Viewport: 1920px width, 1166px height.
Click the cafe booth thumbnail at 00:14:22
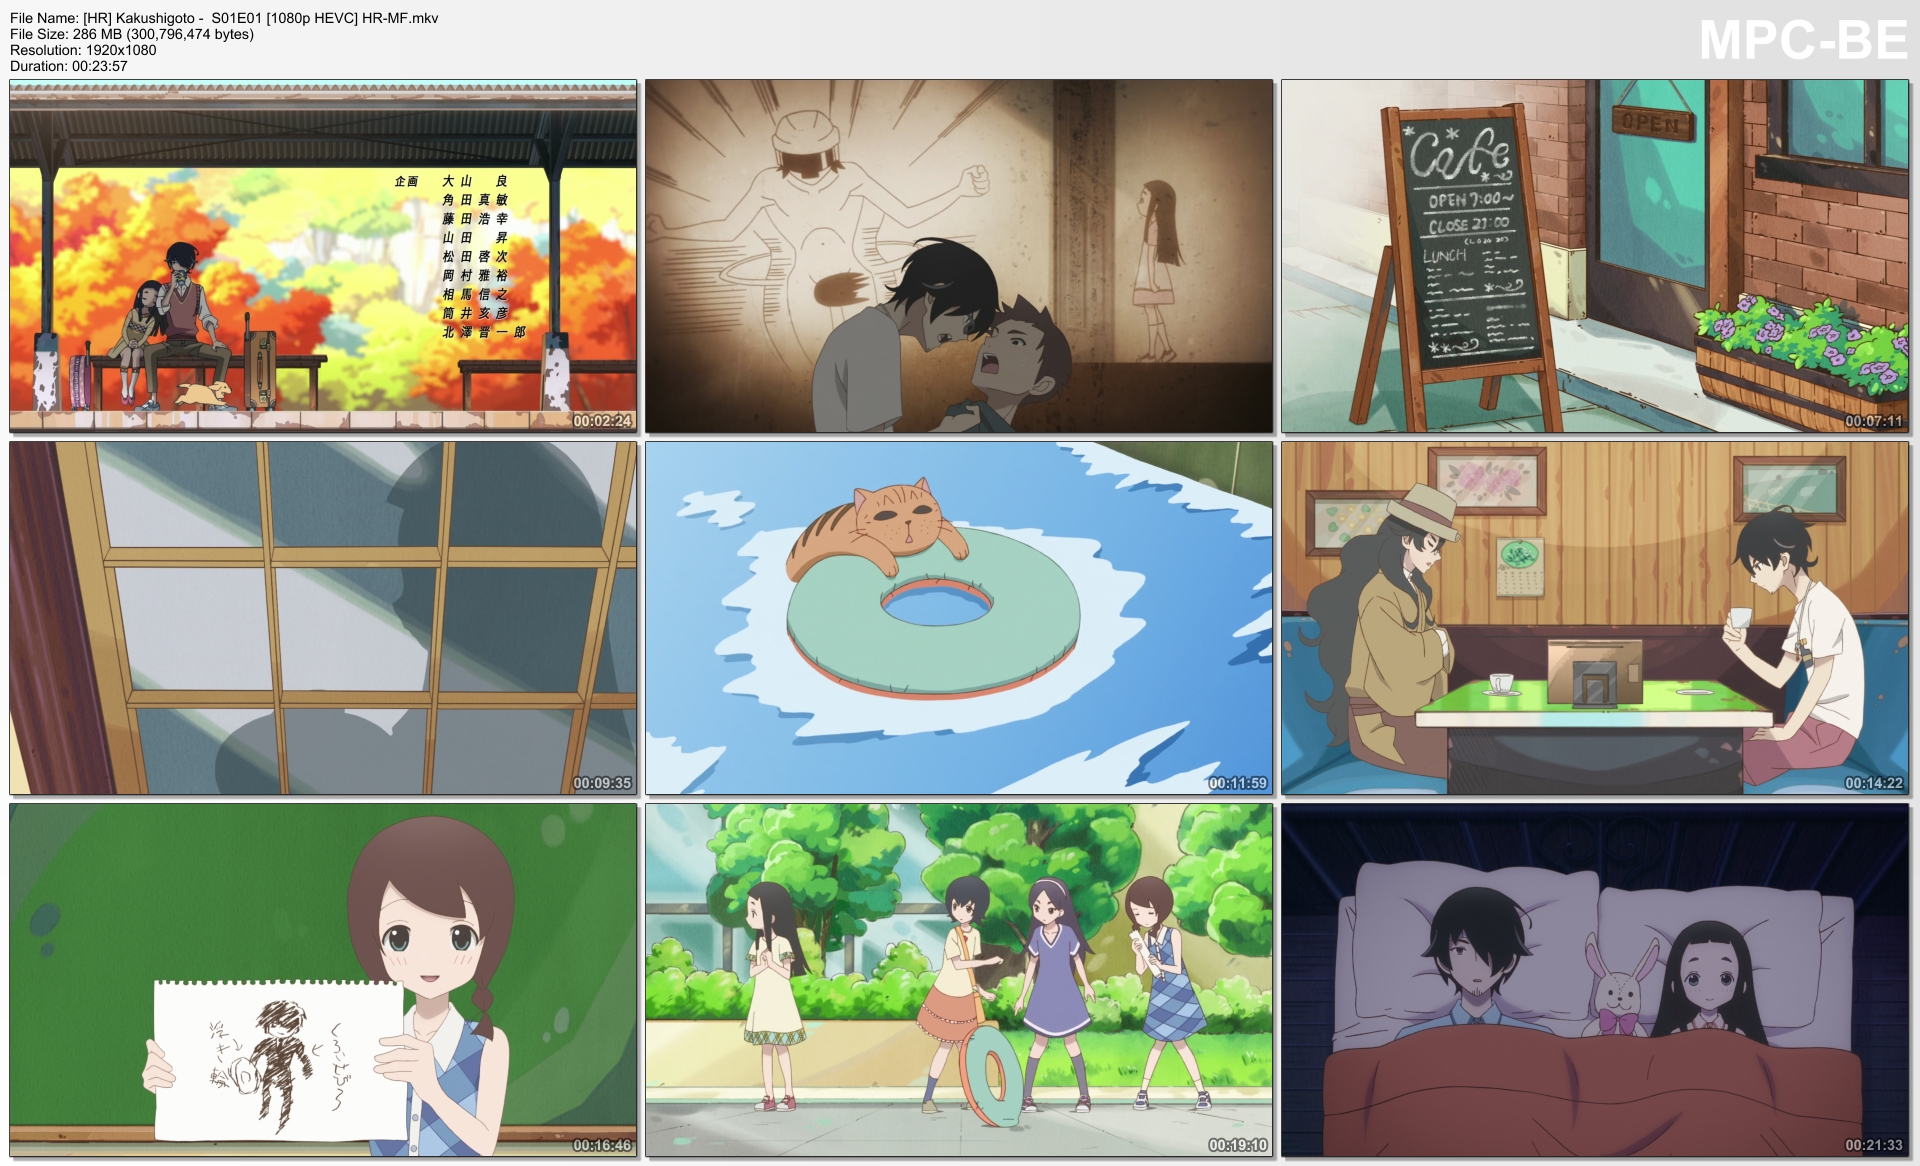click(1594, 618)
